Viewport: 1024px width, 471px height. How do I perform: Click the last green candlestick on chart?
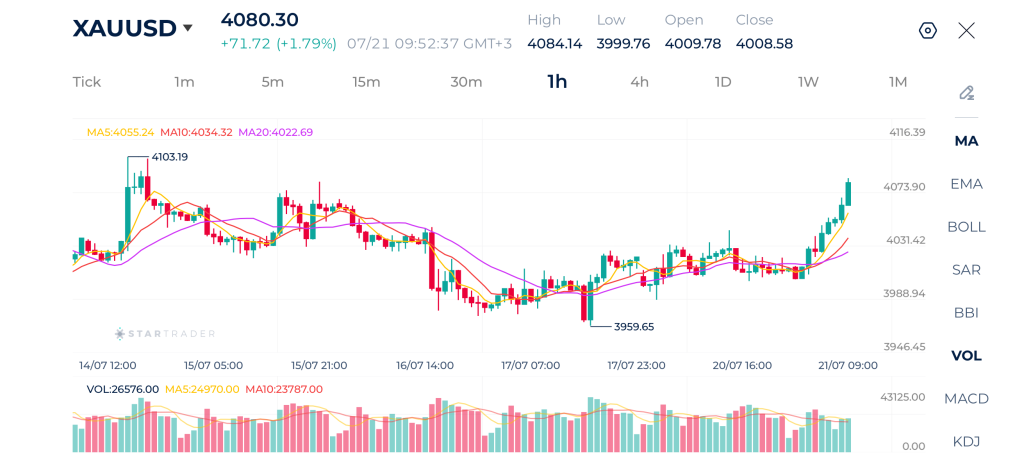point(848,192)
